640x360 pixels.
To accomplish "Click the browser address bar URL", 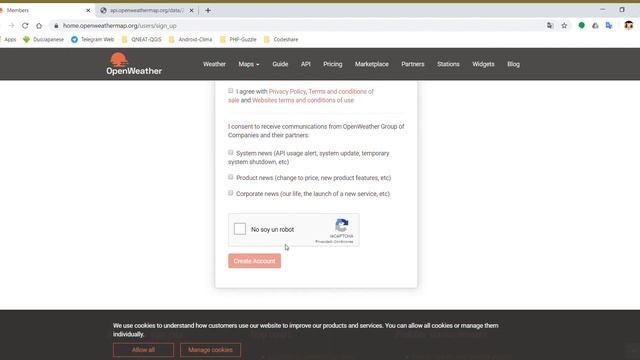I will 120,26.
